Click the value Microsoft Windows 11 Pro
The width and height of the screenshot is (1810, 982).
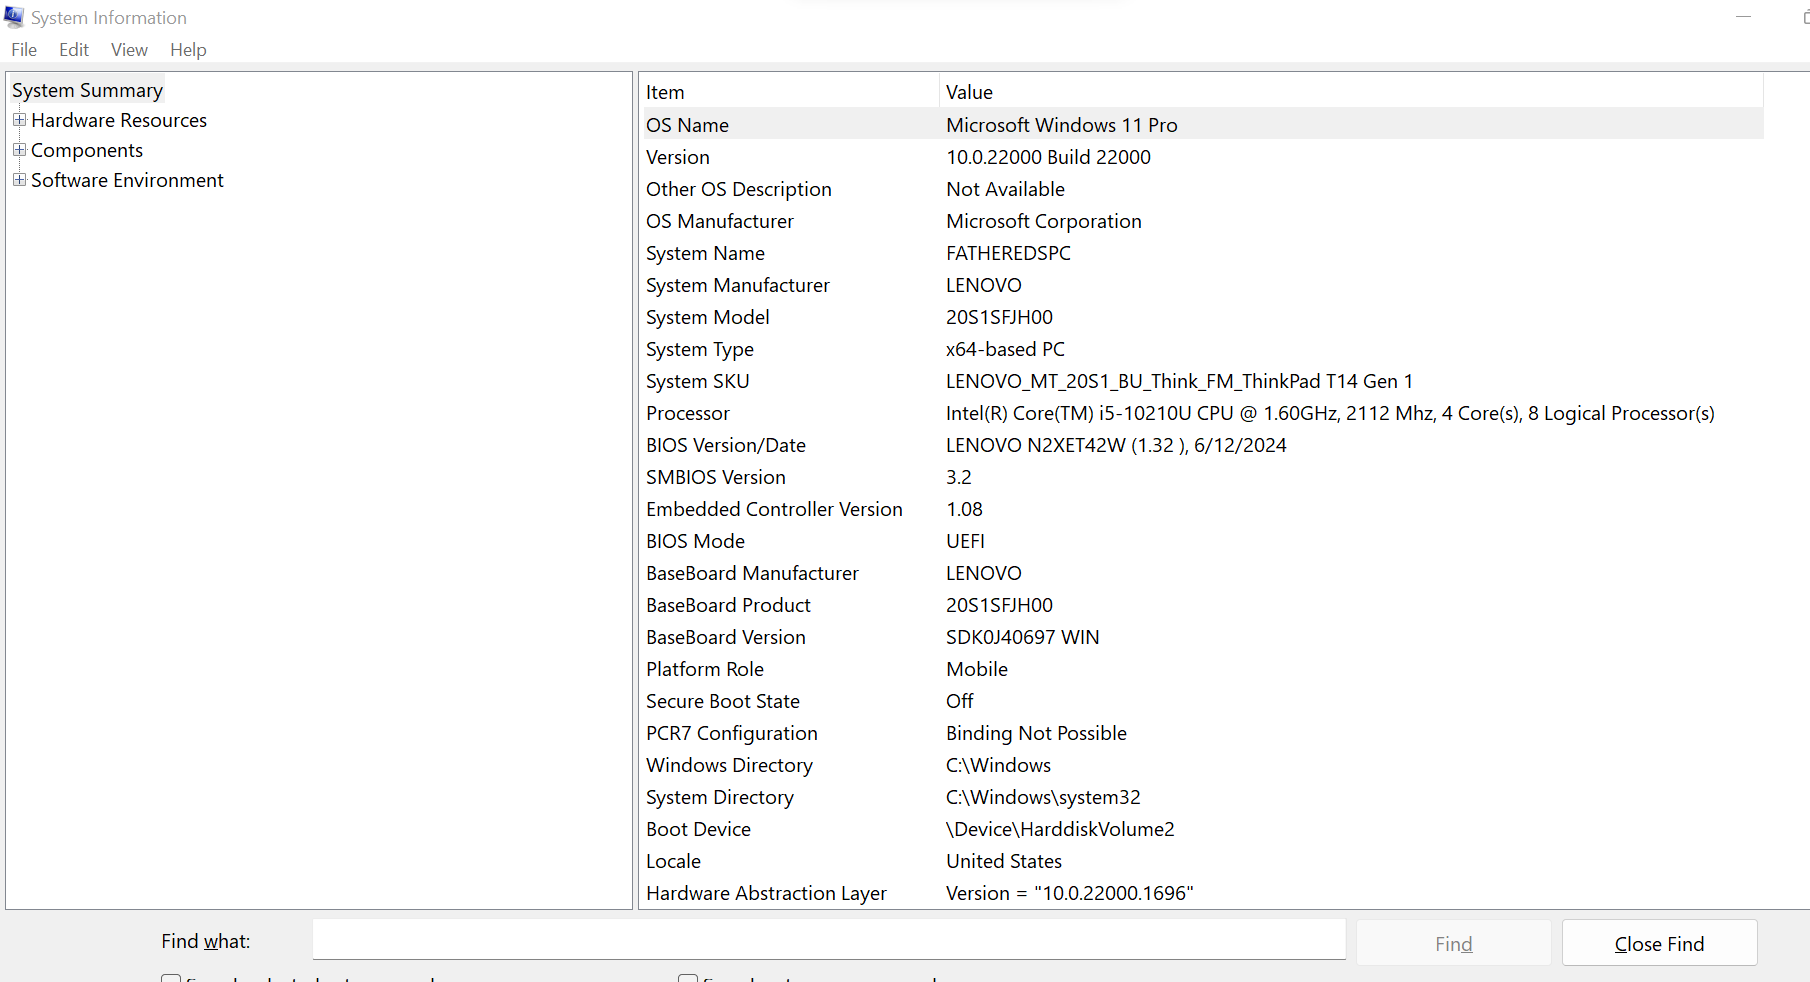1062,125
